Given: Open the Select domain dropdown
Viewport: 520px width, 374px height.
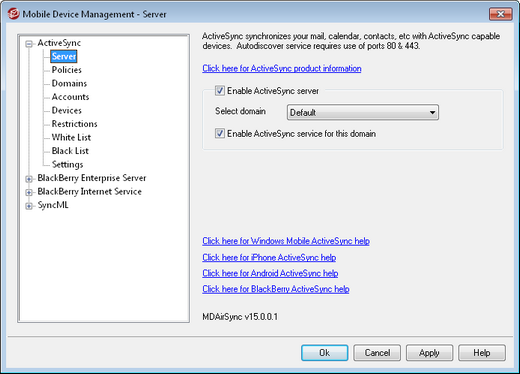Looking at the screenshot, I should click(x=363, y=112).
